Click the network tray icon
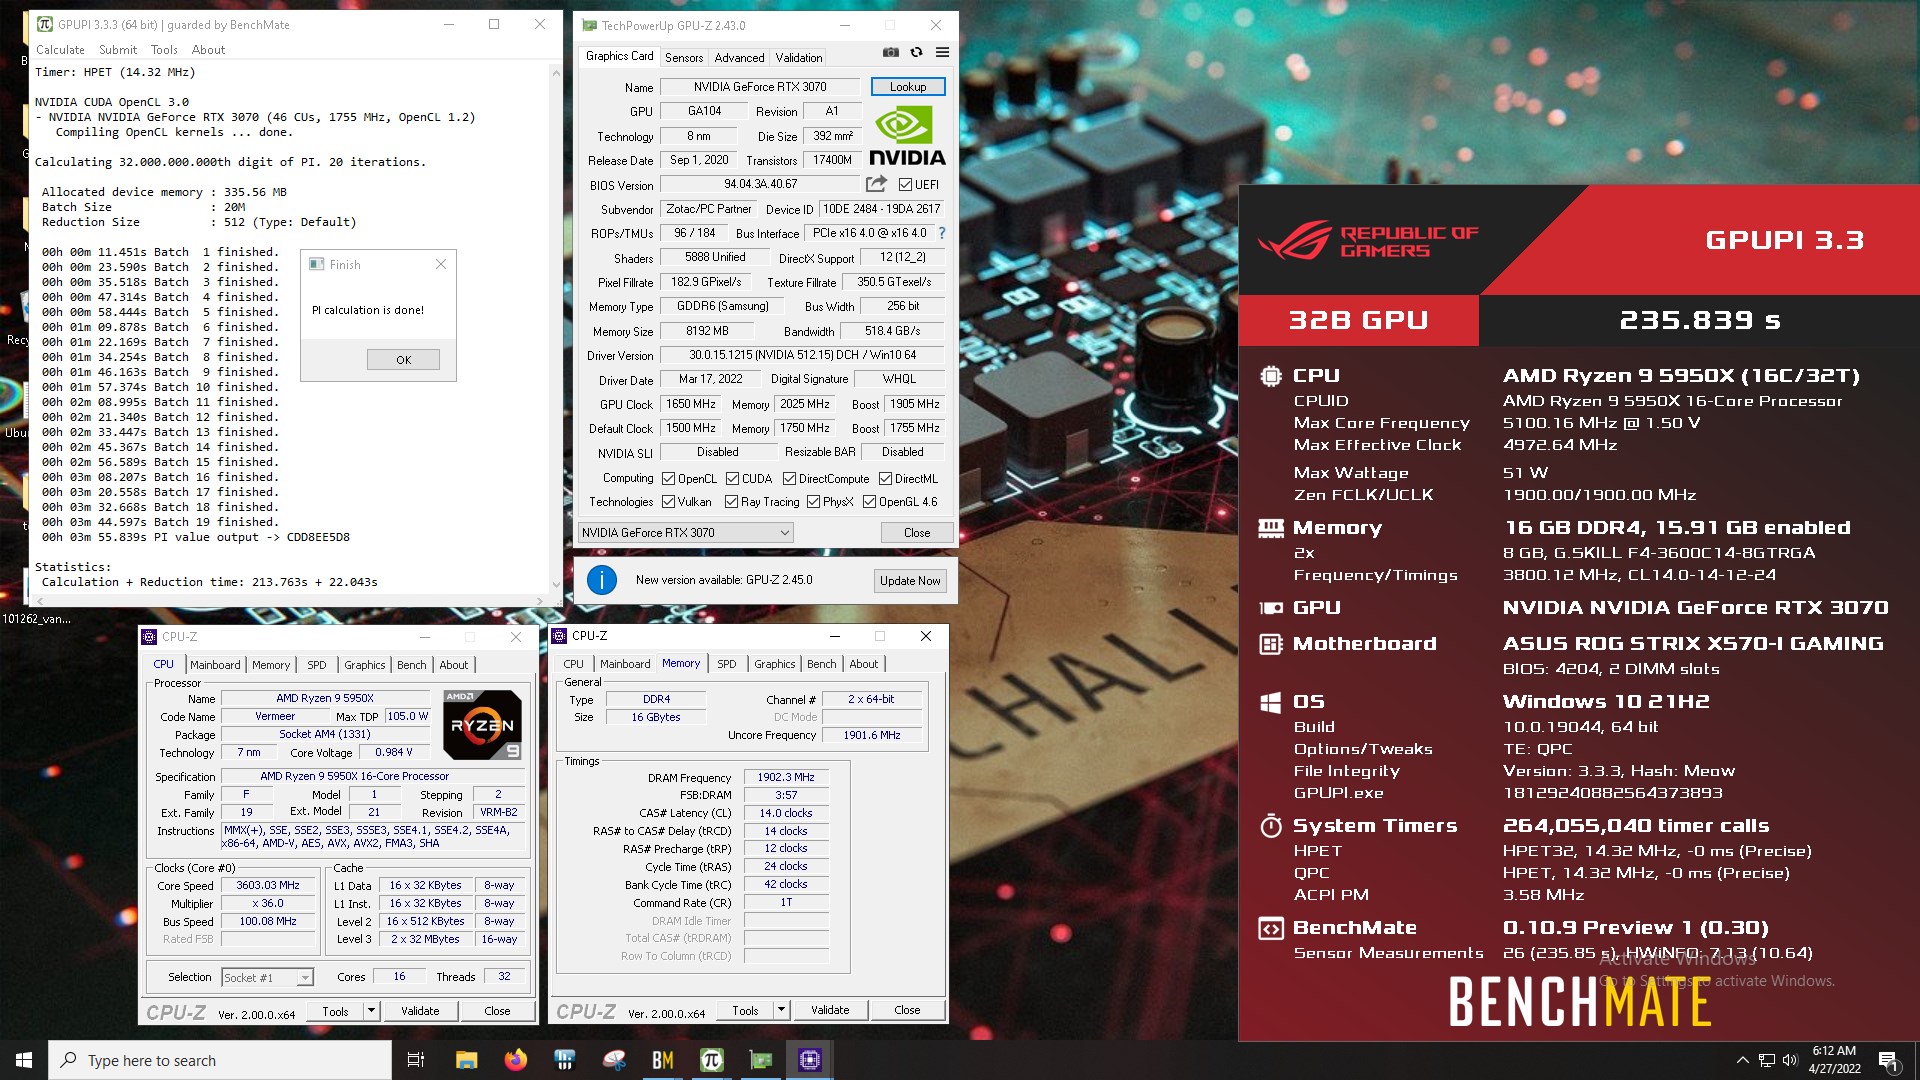This screenshot has width=1920, height=1080. pos(1767,1060)
